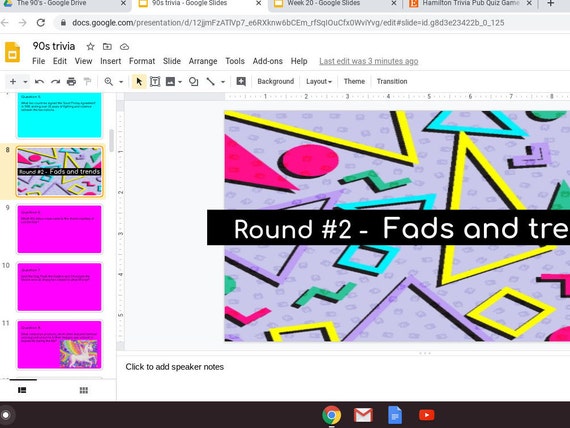Viewport: 570px width, 428px height.
Task: Close the Week 20 Google Slides tab
Action: 394,3
